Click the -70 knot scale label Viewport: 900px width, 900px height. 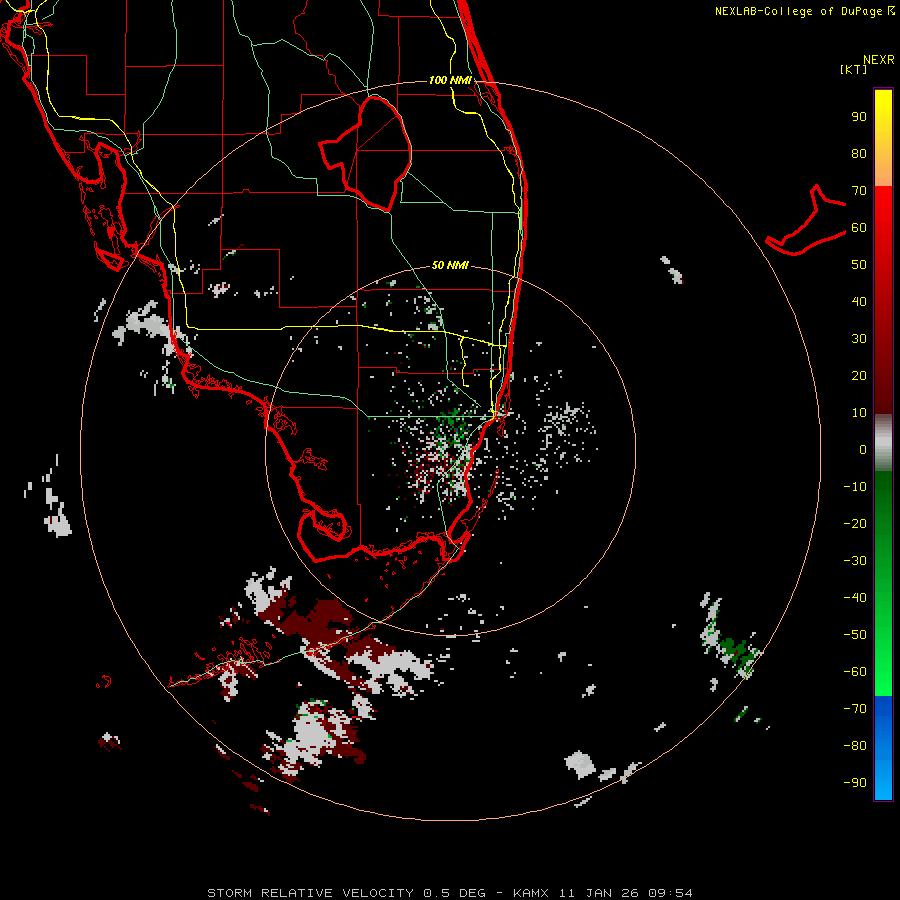click(x=855, y=709)
